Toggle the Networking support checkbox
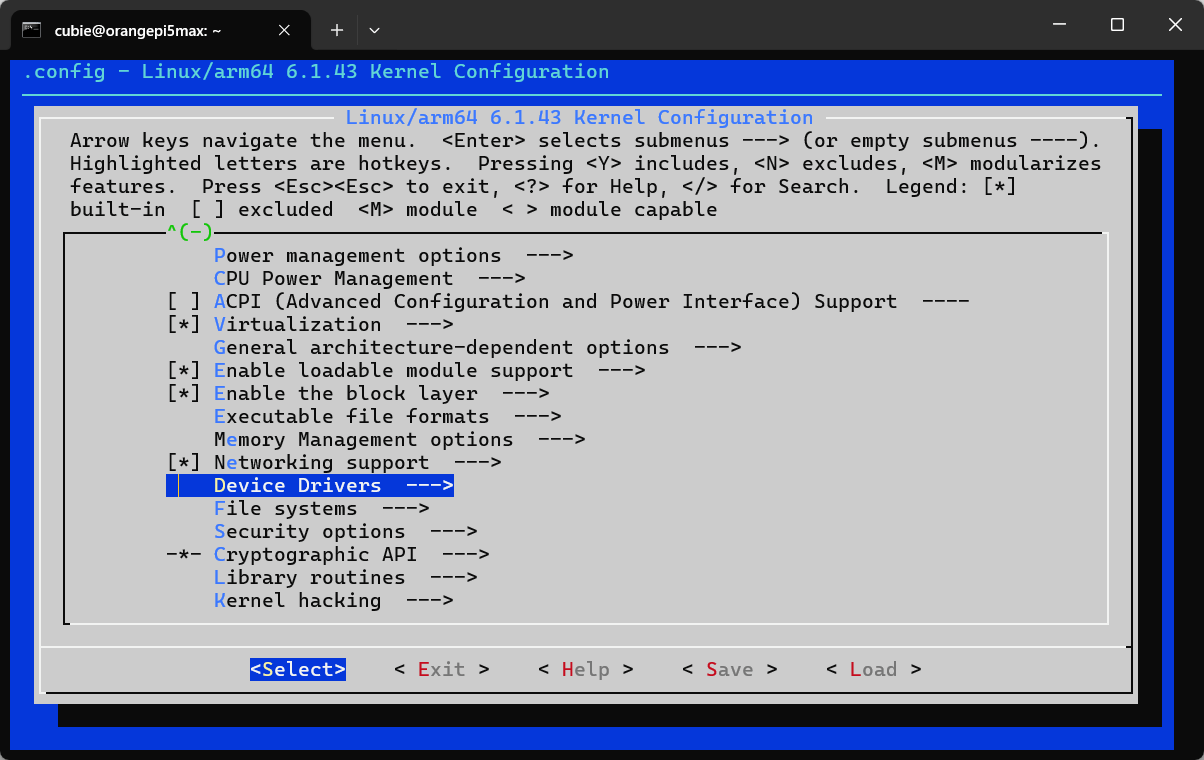Viewport: 1204px width, 760px height. point(184,463)
